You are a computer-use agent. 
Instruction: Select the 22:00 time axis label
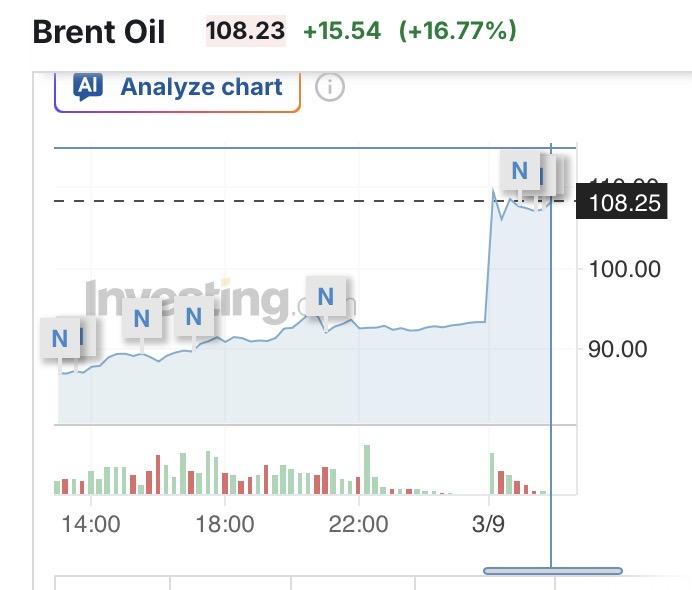tap(359, 524)
